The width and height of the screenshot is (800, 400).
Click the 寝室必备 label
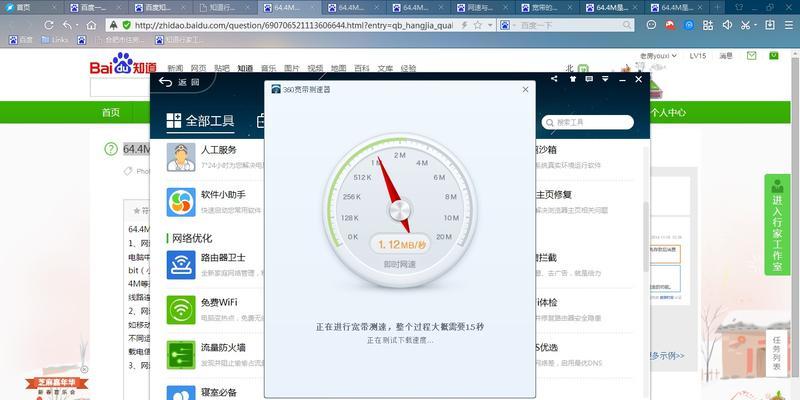pyautogui.click(x=219, y=392)
